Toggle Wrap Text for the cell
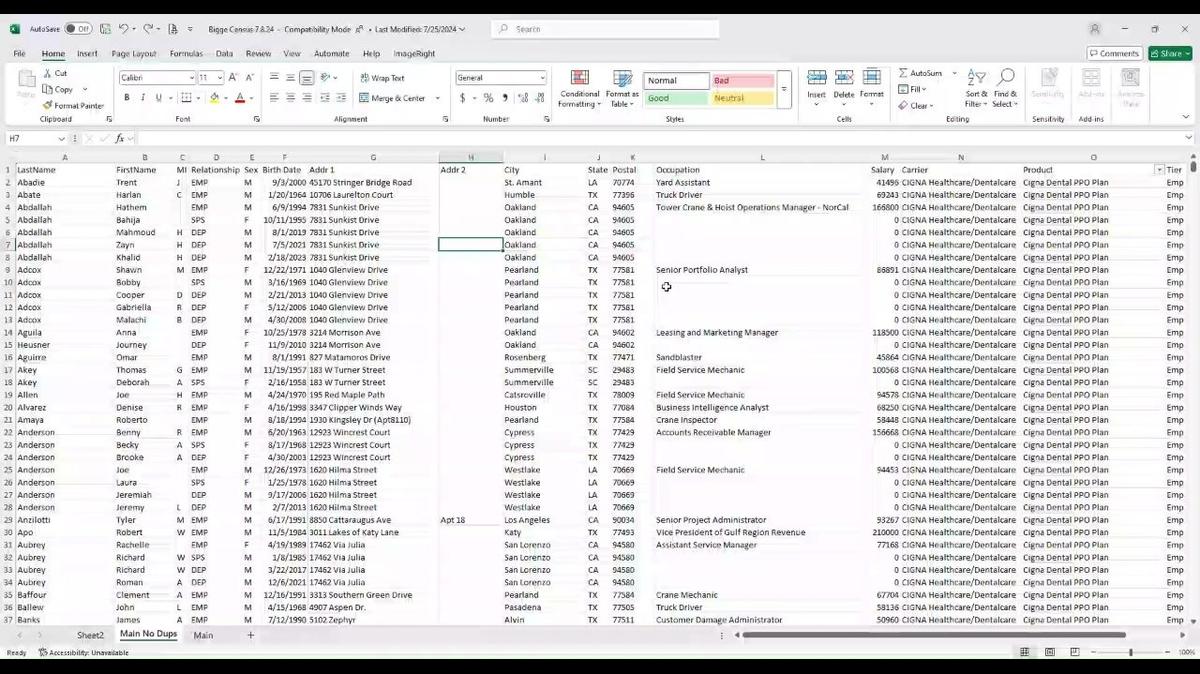The width and height of the screenshot is (1200, 674). coord(382,78)
